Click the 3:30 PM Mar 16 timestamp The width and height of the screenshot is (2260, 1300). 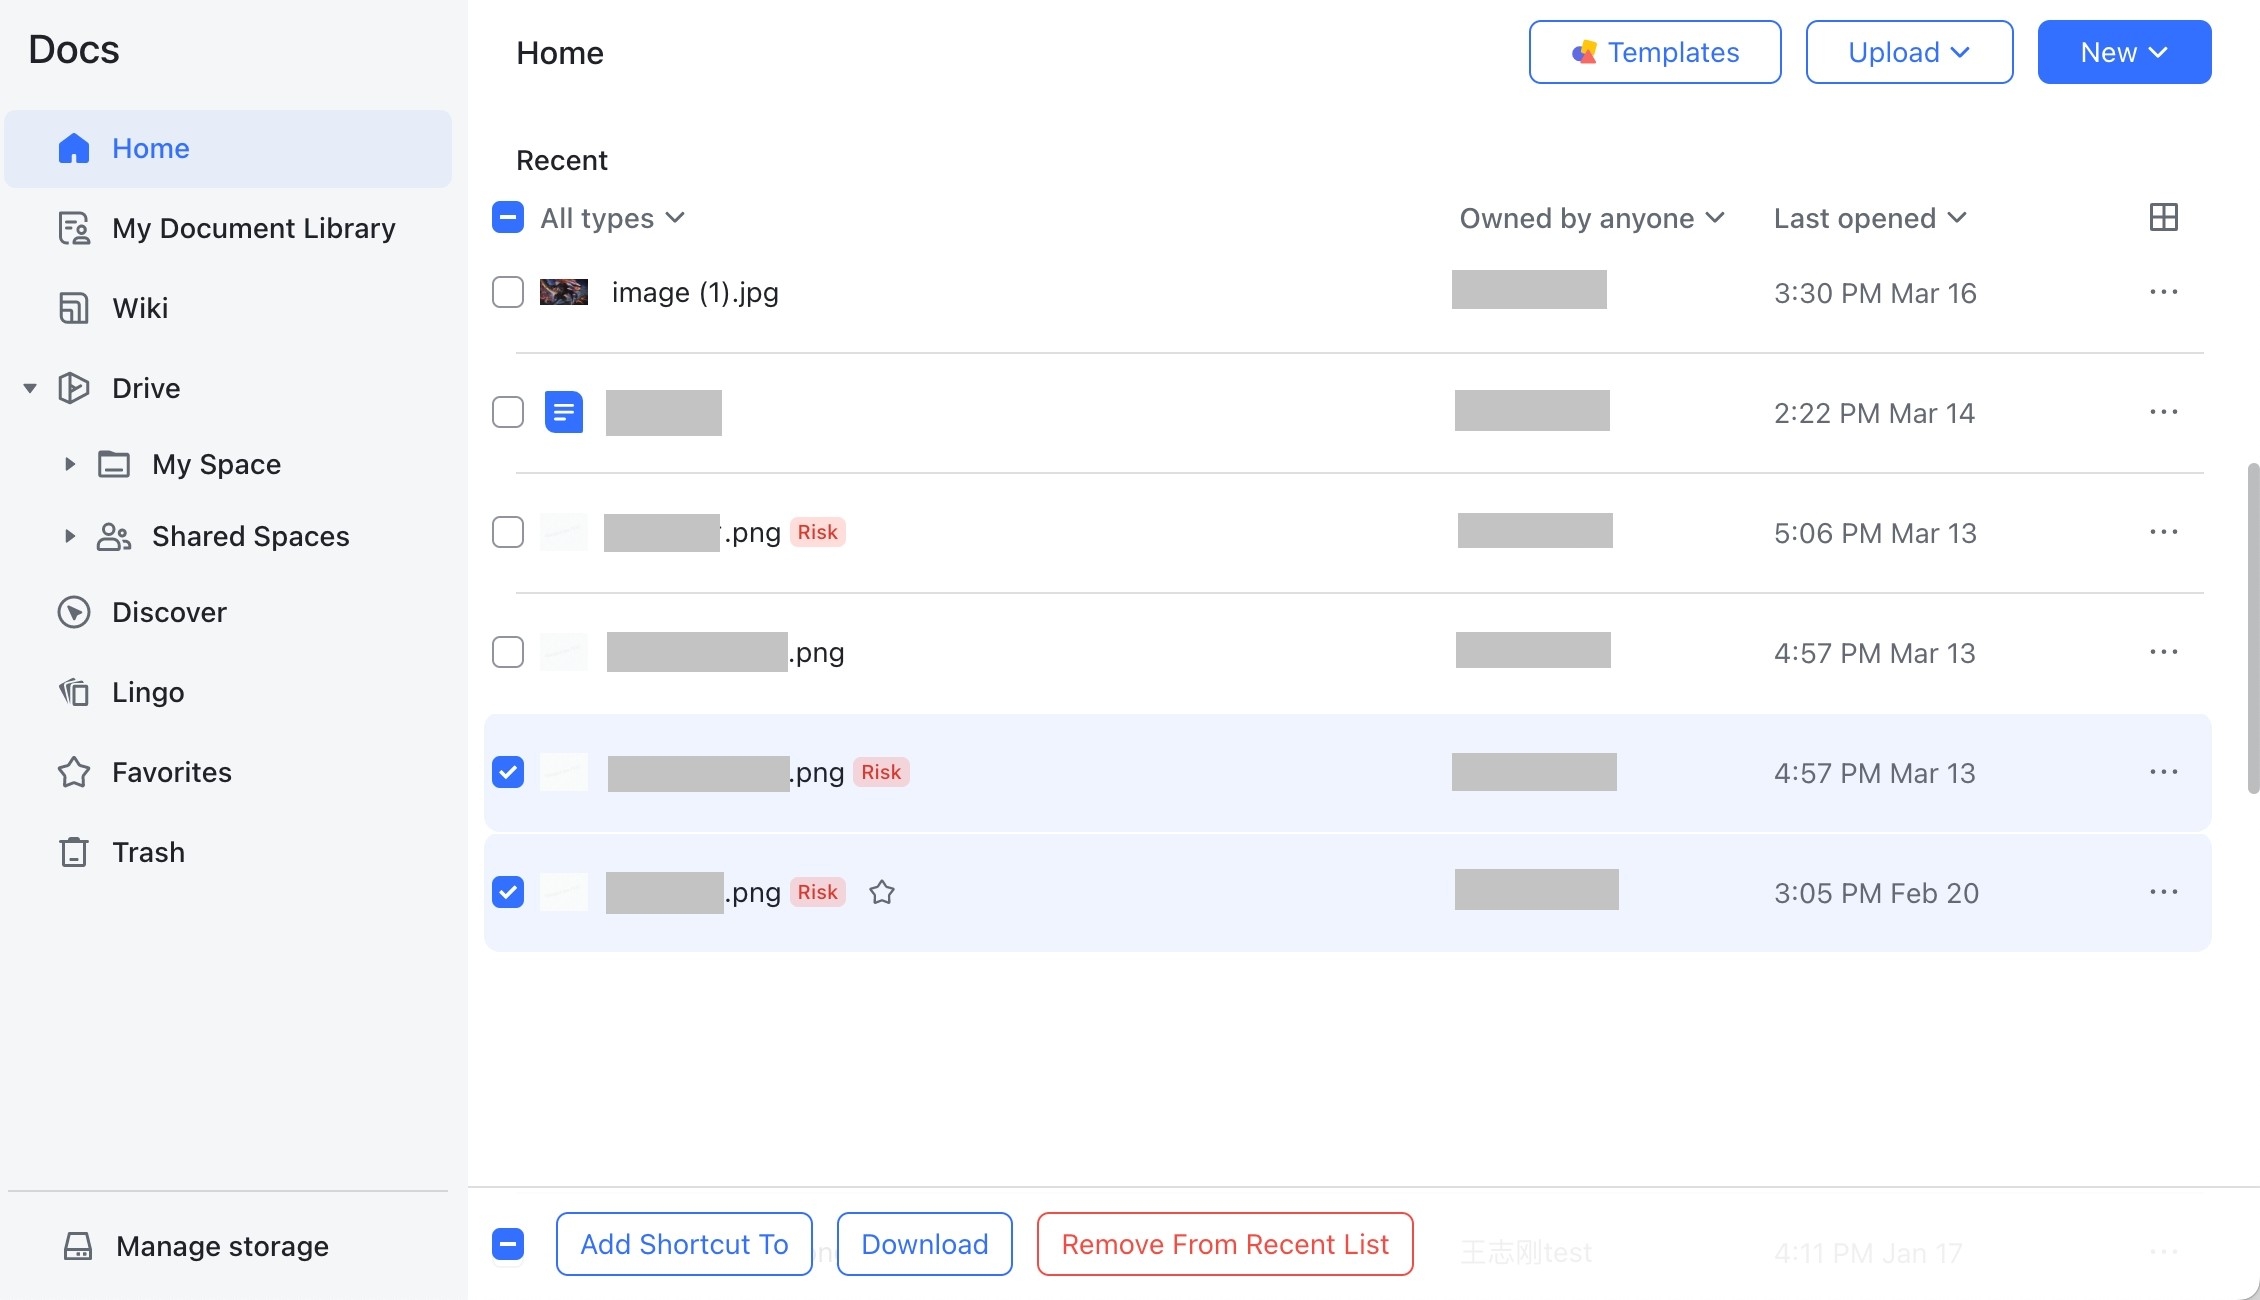(x=1875, y=293)
